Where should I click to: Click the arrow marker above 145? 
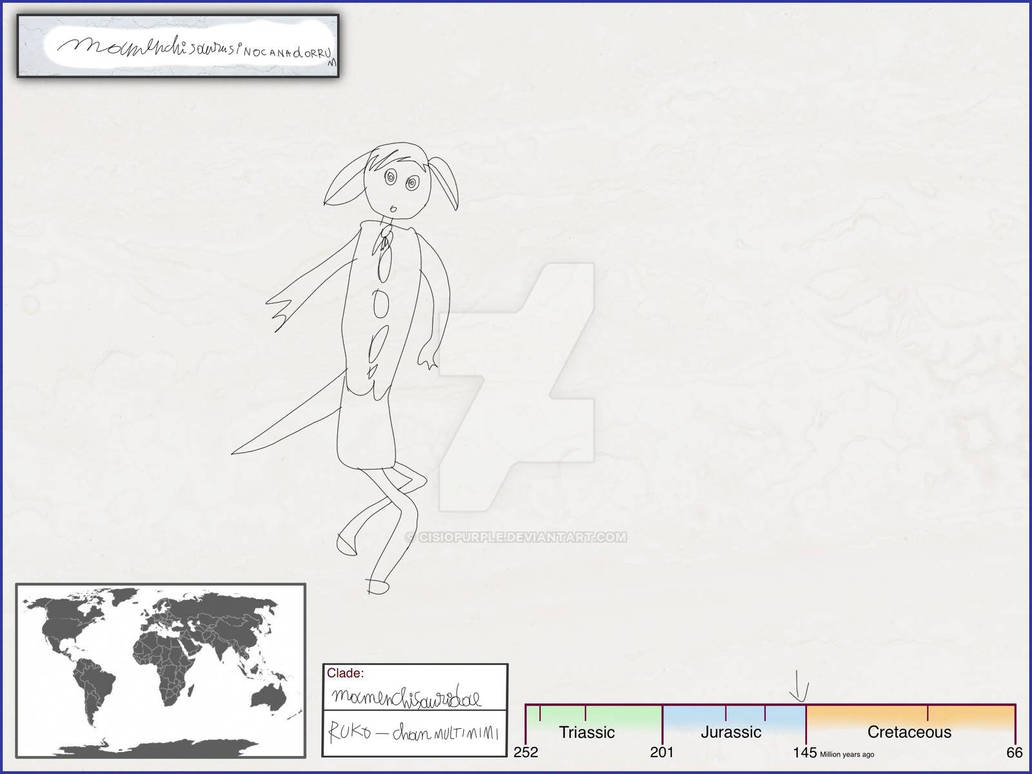(798, 686)
